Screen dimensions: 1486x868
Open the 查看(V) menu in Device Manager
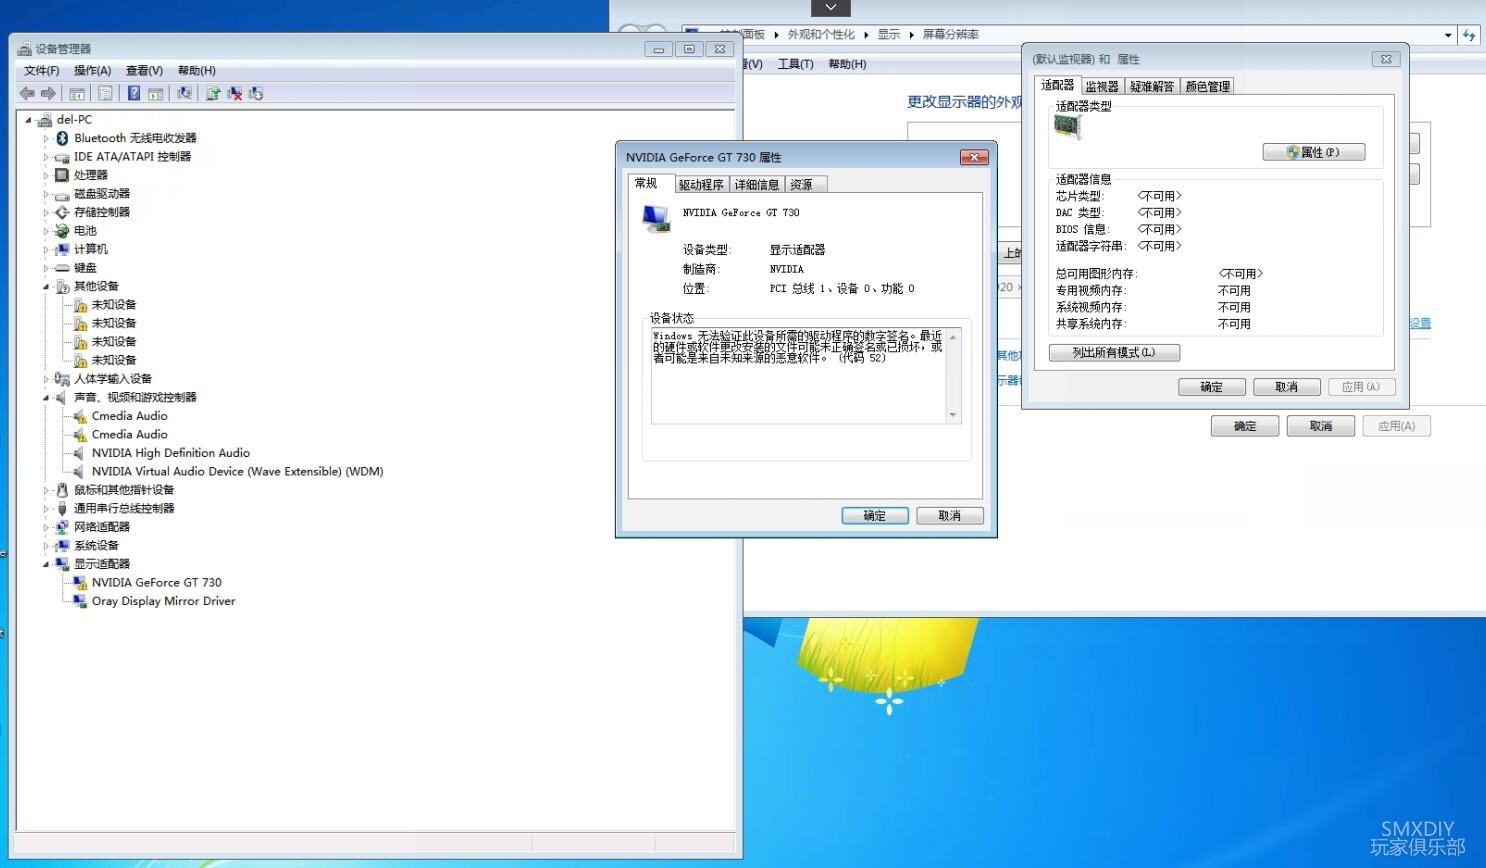(144, 71)
